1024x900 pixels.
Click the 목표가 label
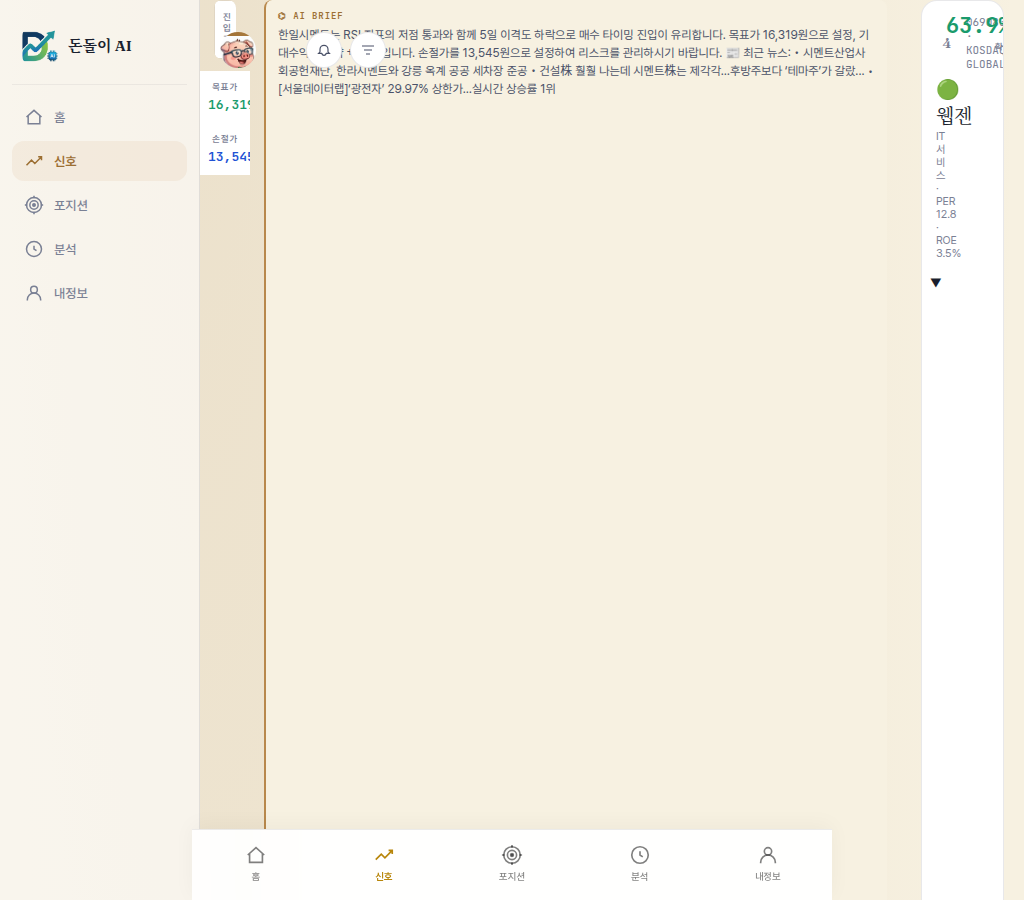(x=225, y=86)
